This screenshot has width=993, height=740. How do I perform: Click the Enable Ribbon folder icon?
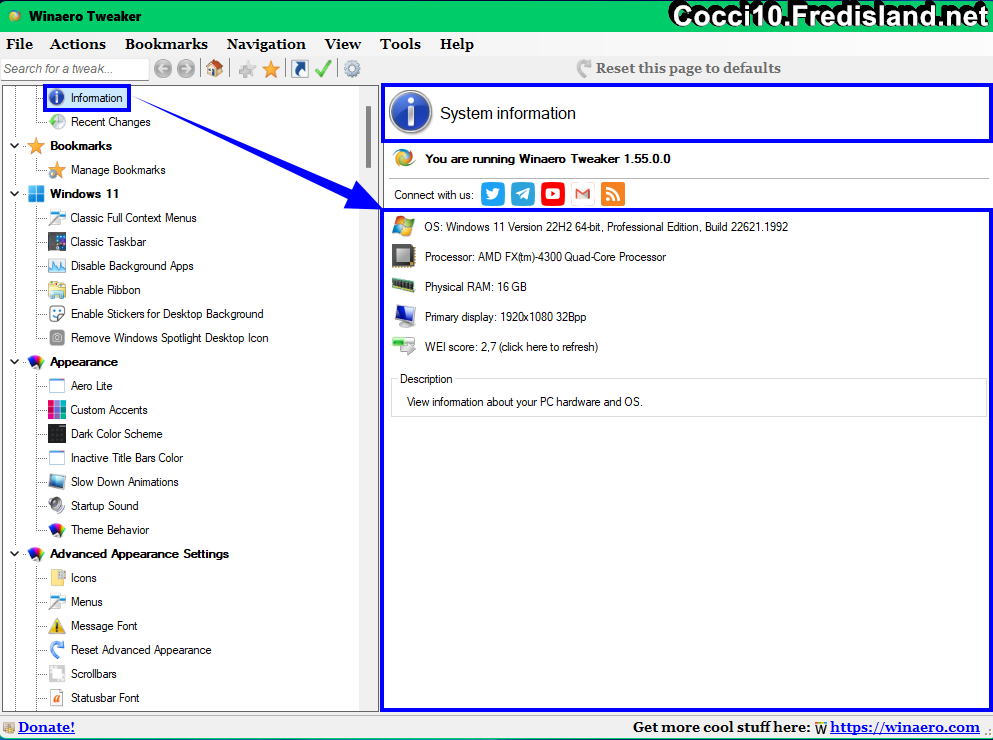(57, 290)
